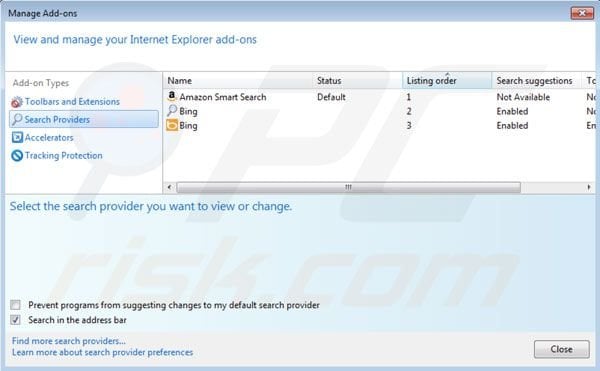This screenshot has width=600, height=371.
Task: Select Accelerators add-on type
Action: (49, 137)
